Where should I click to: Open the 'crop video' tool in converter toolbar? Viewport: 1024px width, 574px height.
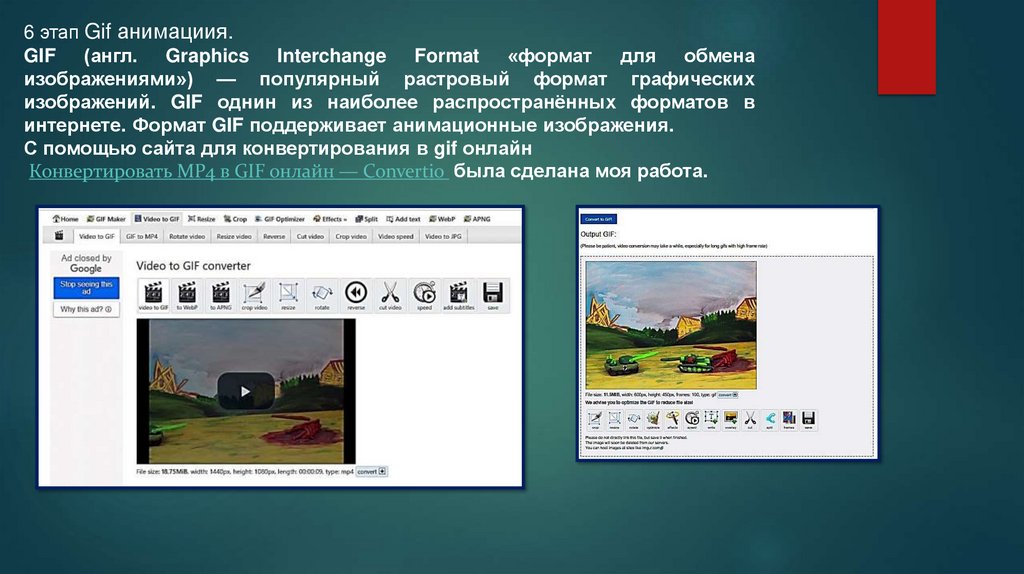coord(255,295)
